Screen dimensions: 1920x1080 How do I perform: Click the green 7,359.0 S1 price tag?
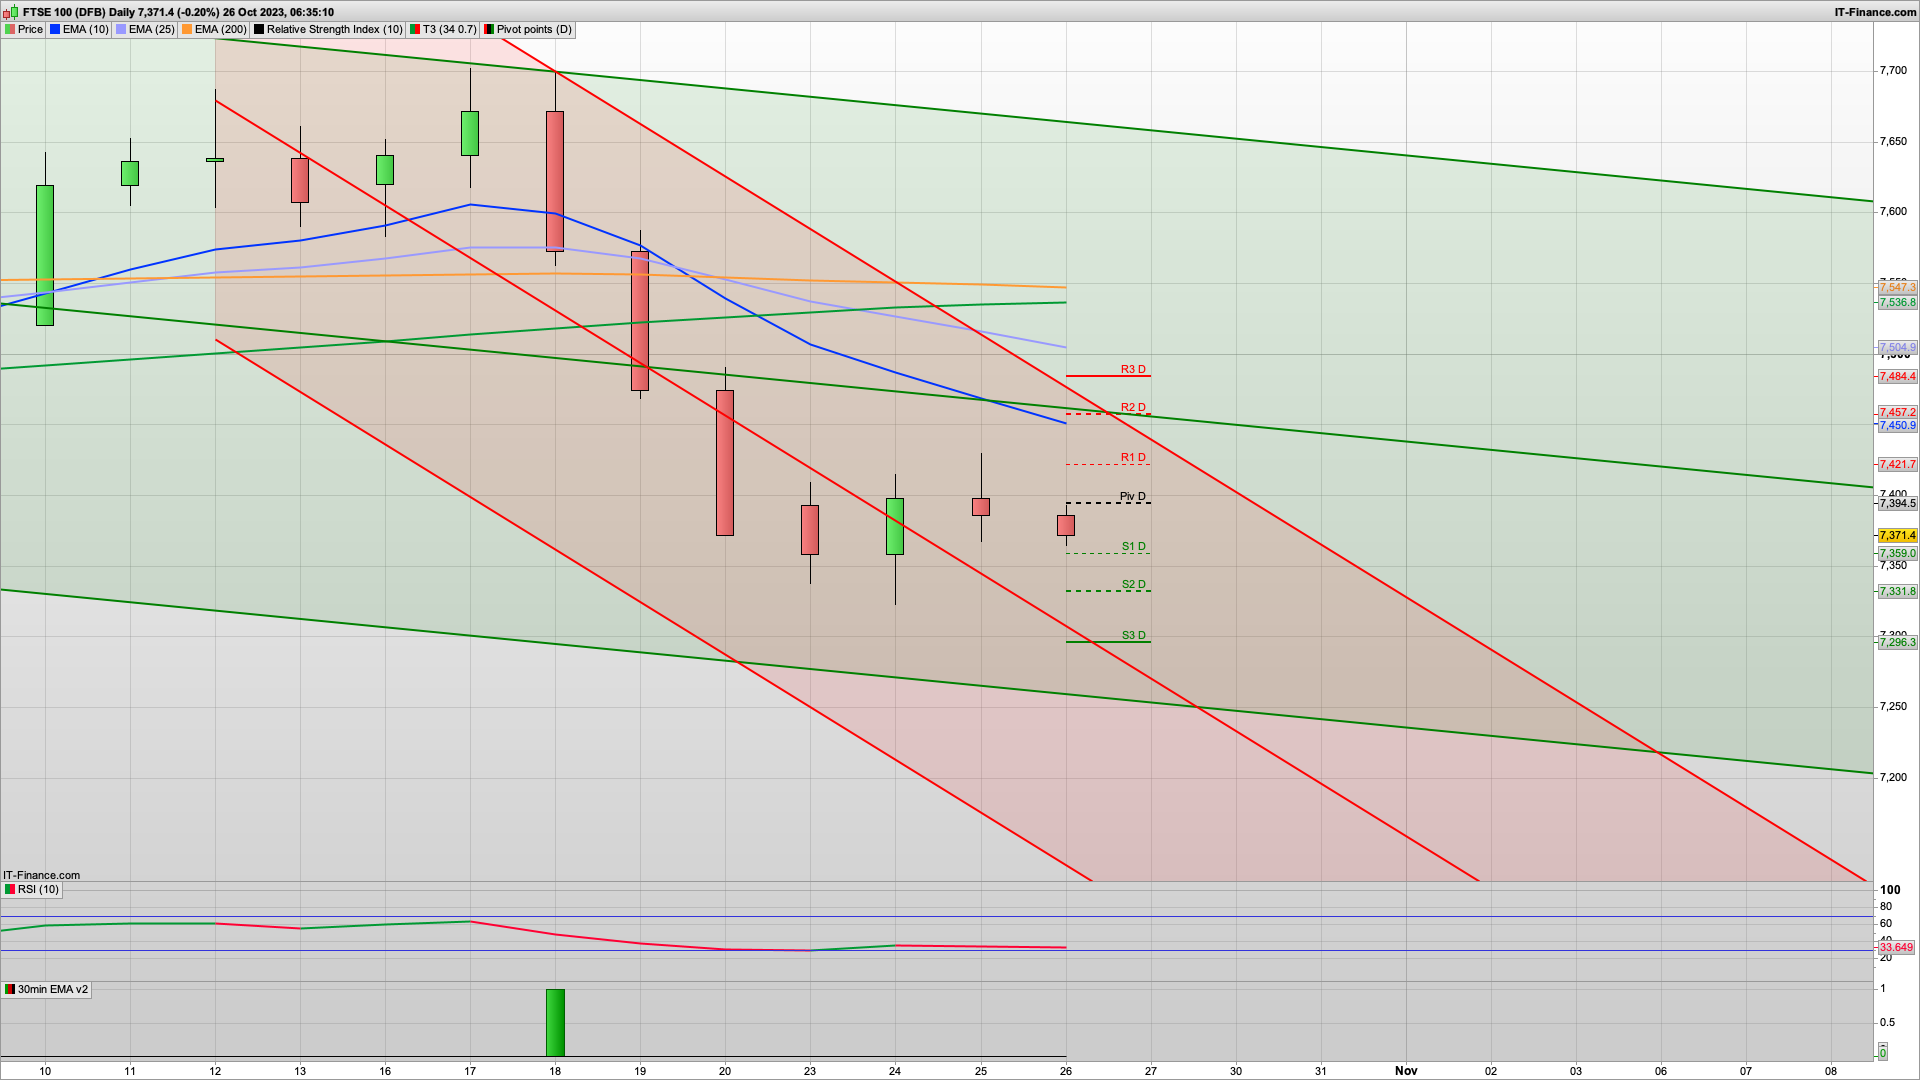coord(1897,553)
